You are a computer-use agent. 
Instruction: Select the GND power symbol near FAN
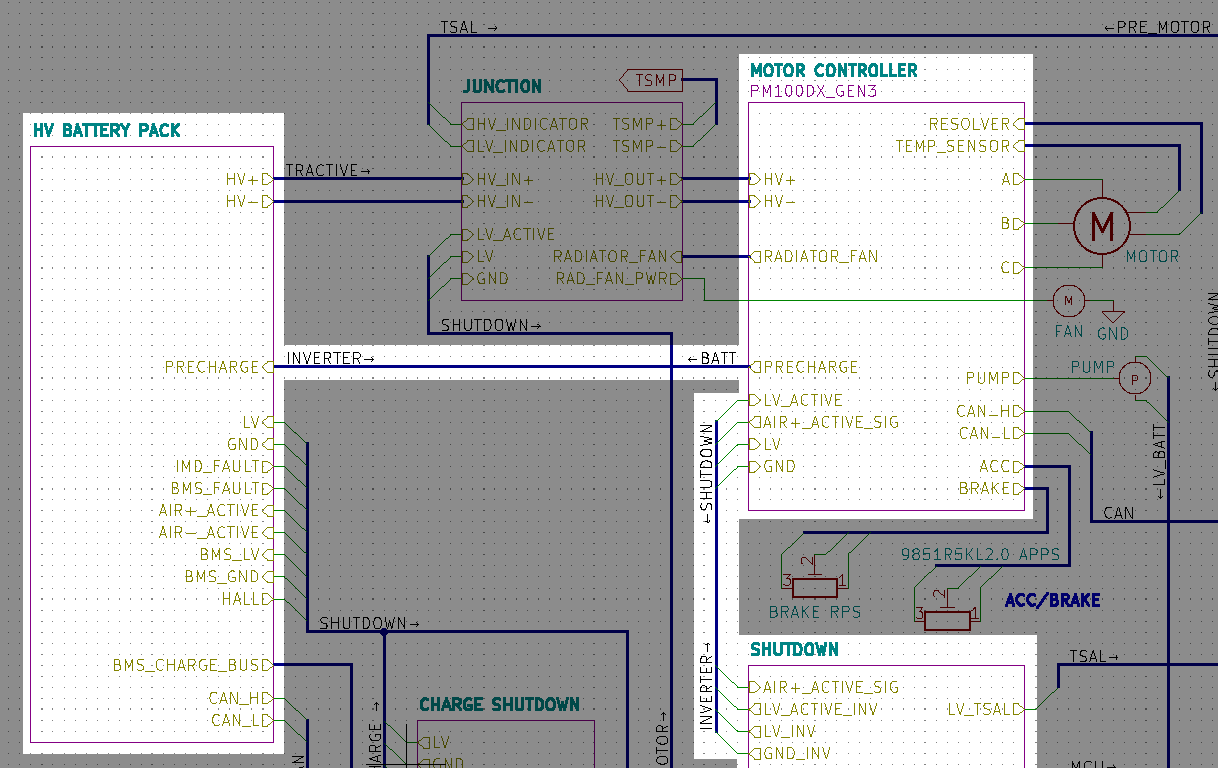[1112, 319]
